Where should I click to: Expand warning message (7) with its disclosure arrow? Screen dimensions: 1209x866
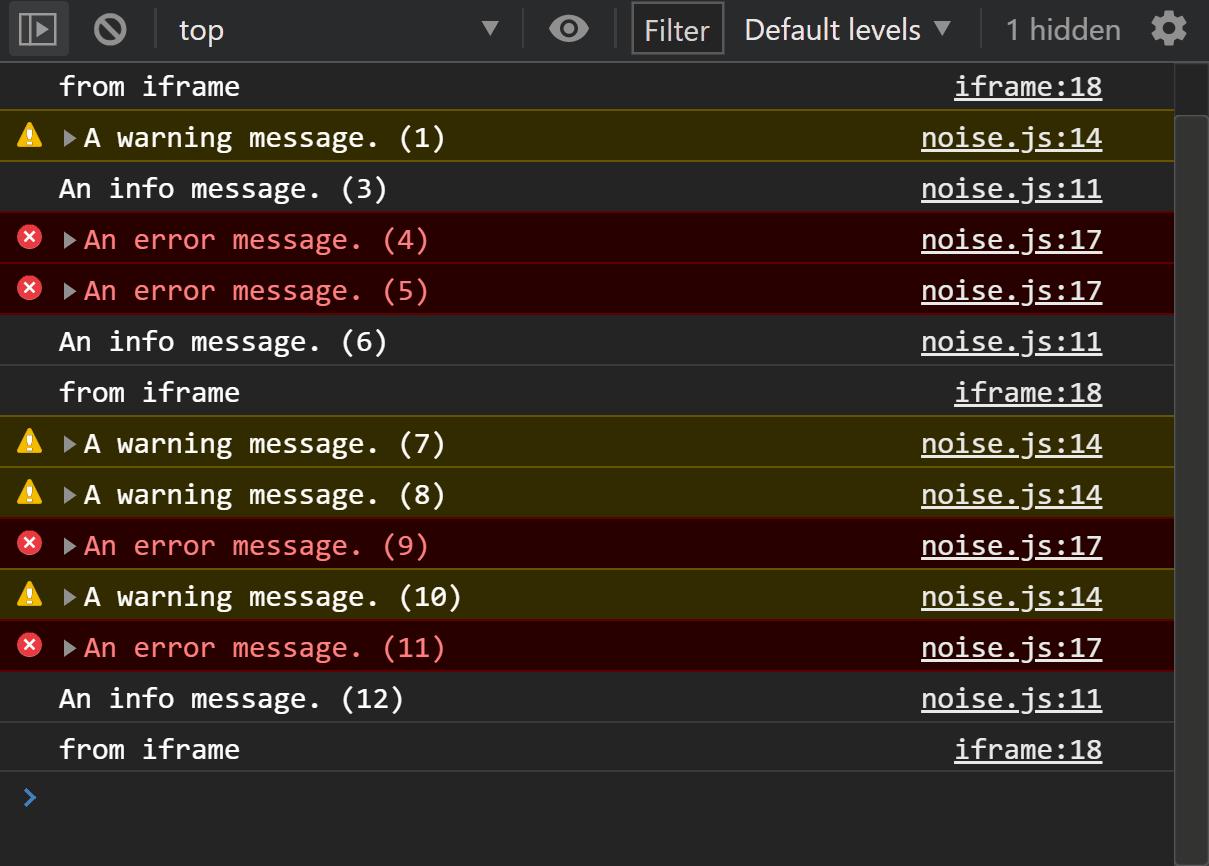click(x=68, y=442)
